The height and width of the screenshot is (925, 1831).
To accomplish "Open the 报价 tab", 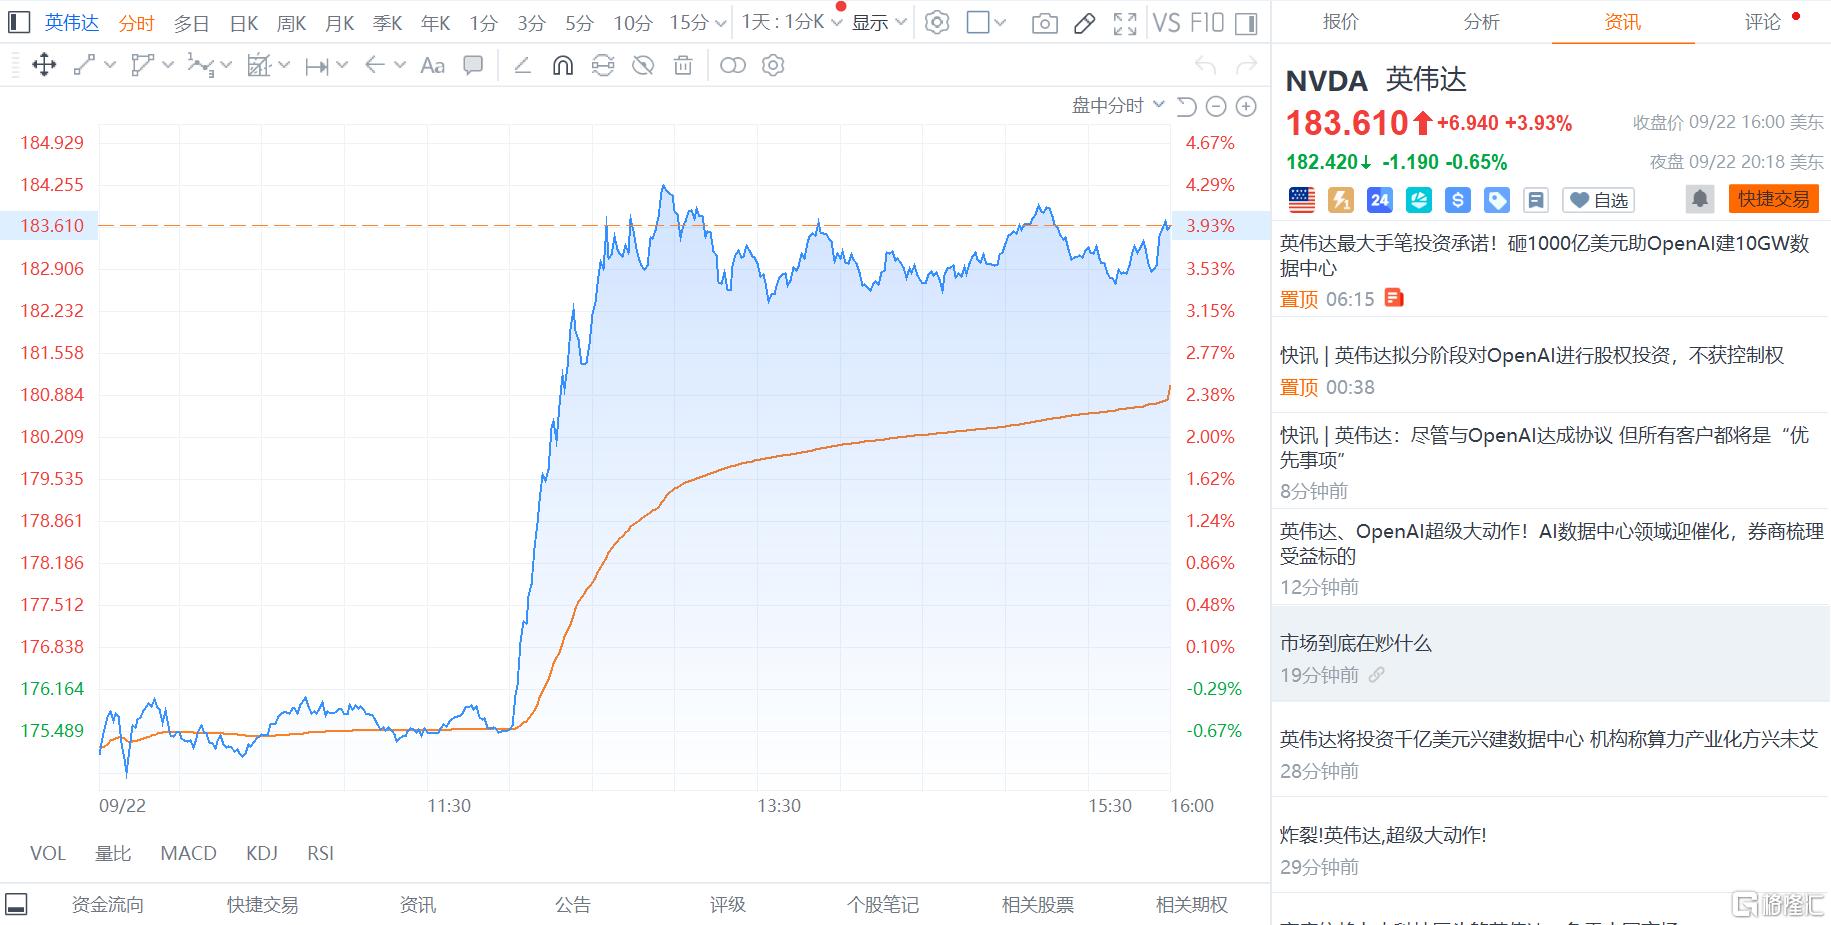I will pos(1341,22).
